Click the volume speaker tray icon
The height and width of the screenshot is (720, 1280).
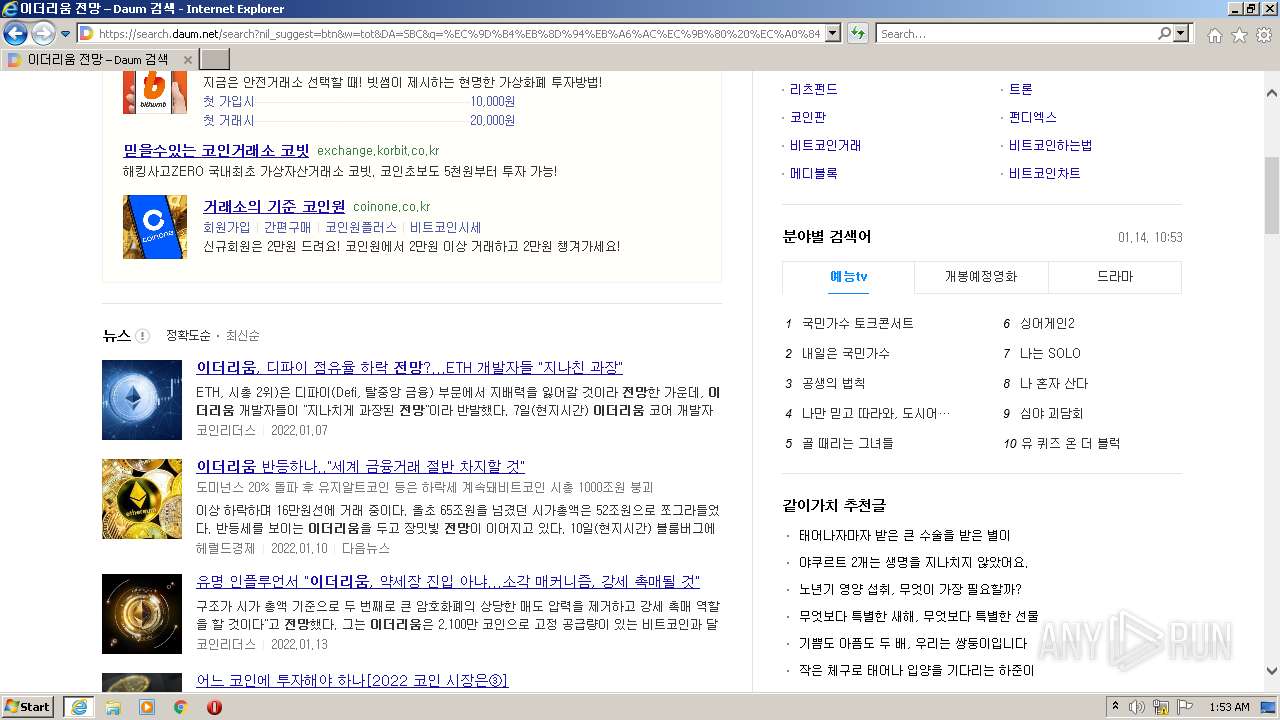1136,707
